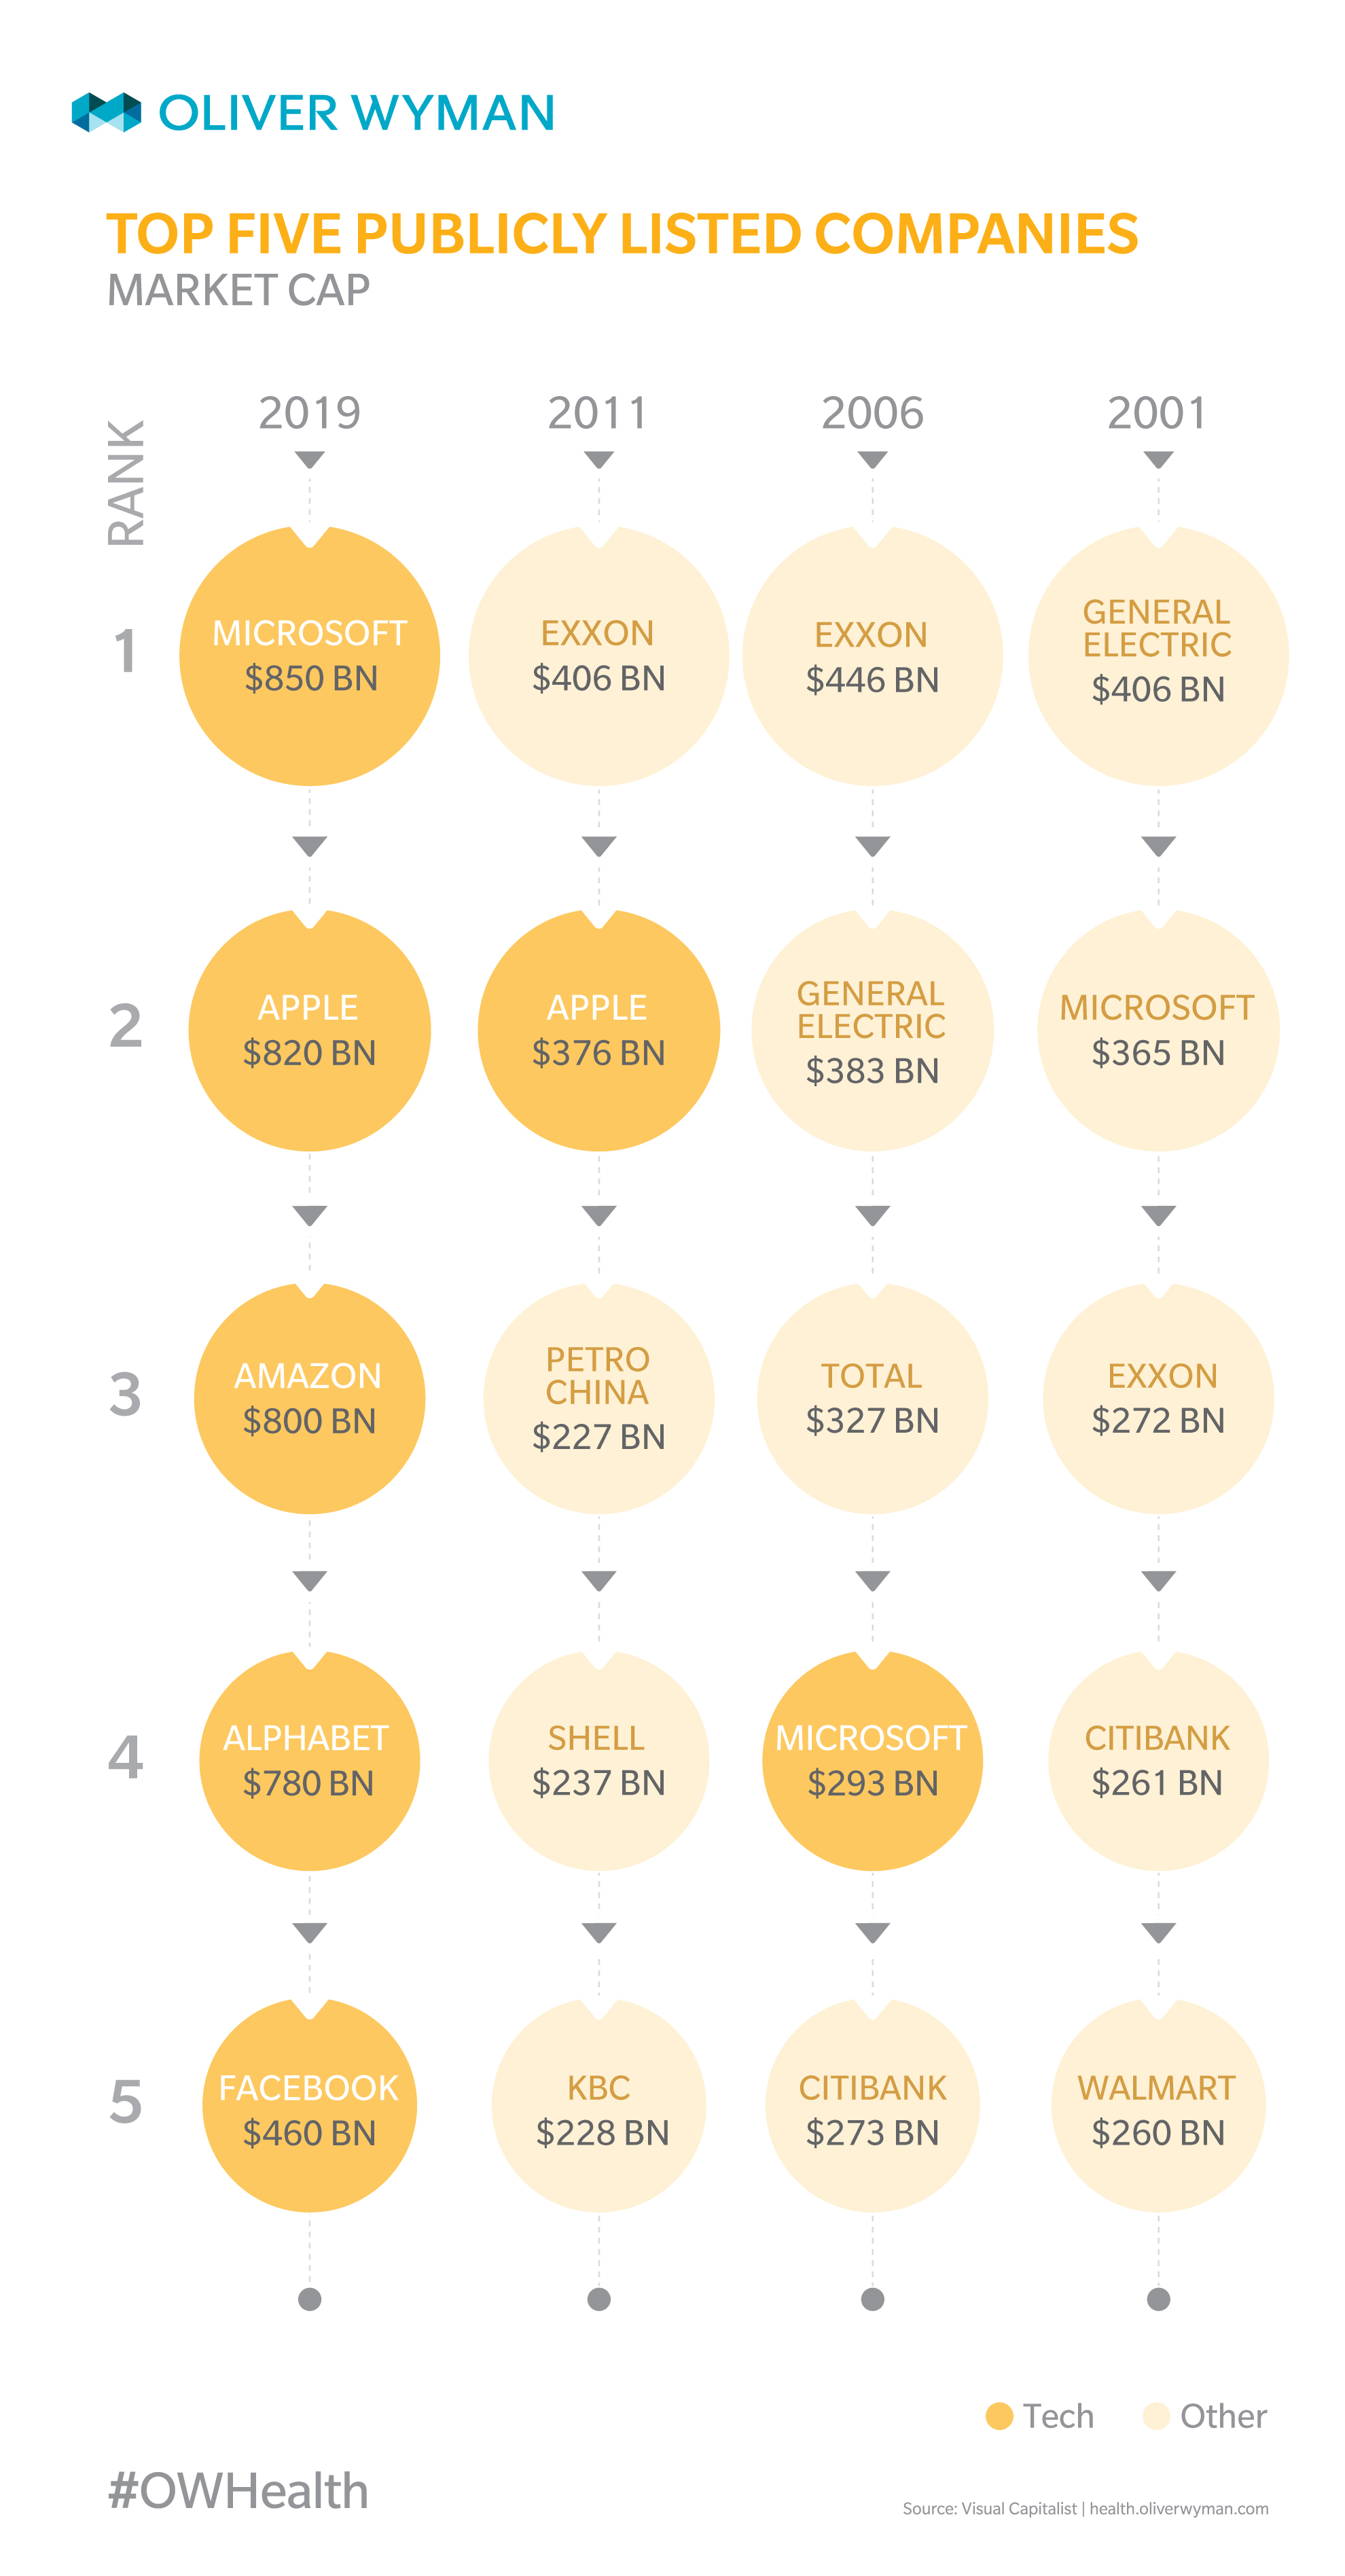This screenshot has width=1345, height=2576.
Task: Click the arrow below the 2019 heading
Action: point(310,460)
